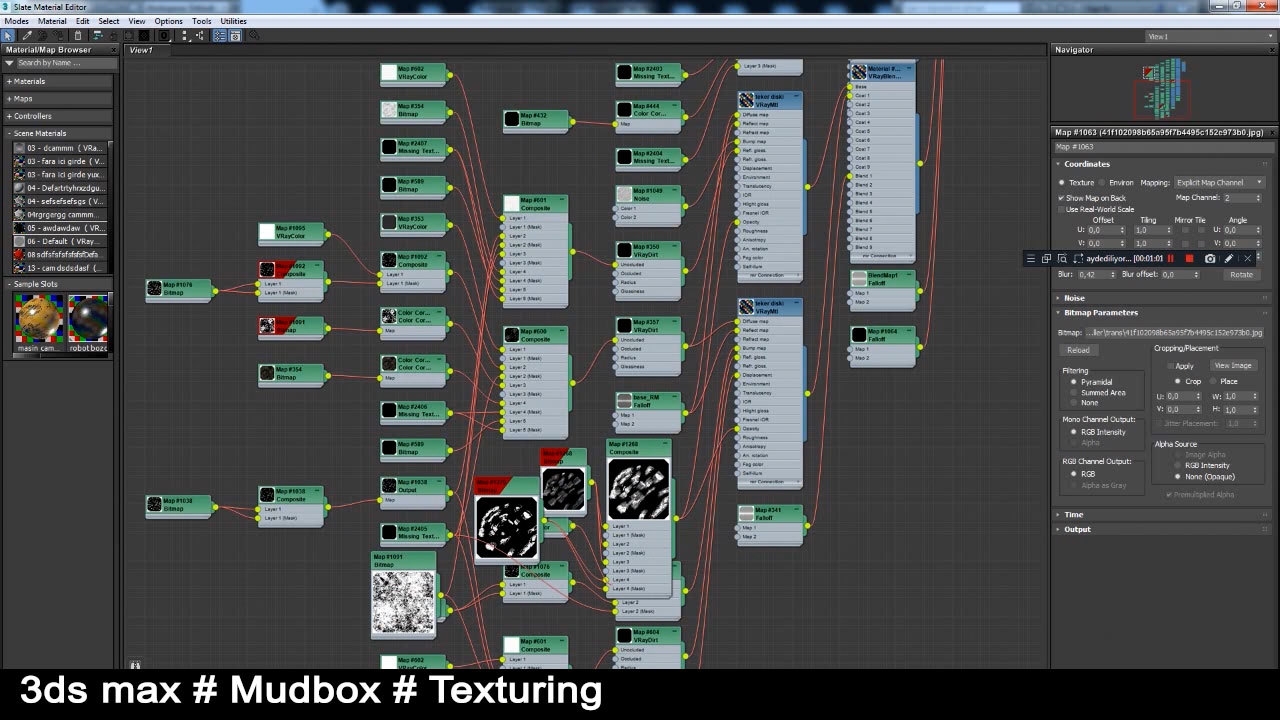This screenshot has height=720, width=1280.
Task: Click the recorder region-search icon
Action: [x=1062, y=259]
